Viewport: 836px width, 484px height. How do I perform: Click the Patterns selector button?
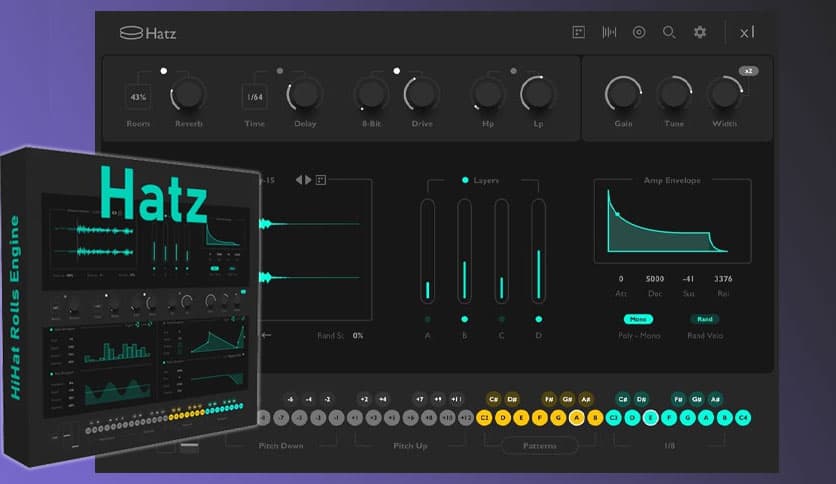click(x=540, y=445)
